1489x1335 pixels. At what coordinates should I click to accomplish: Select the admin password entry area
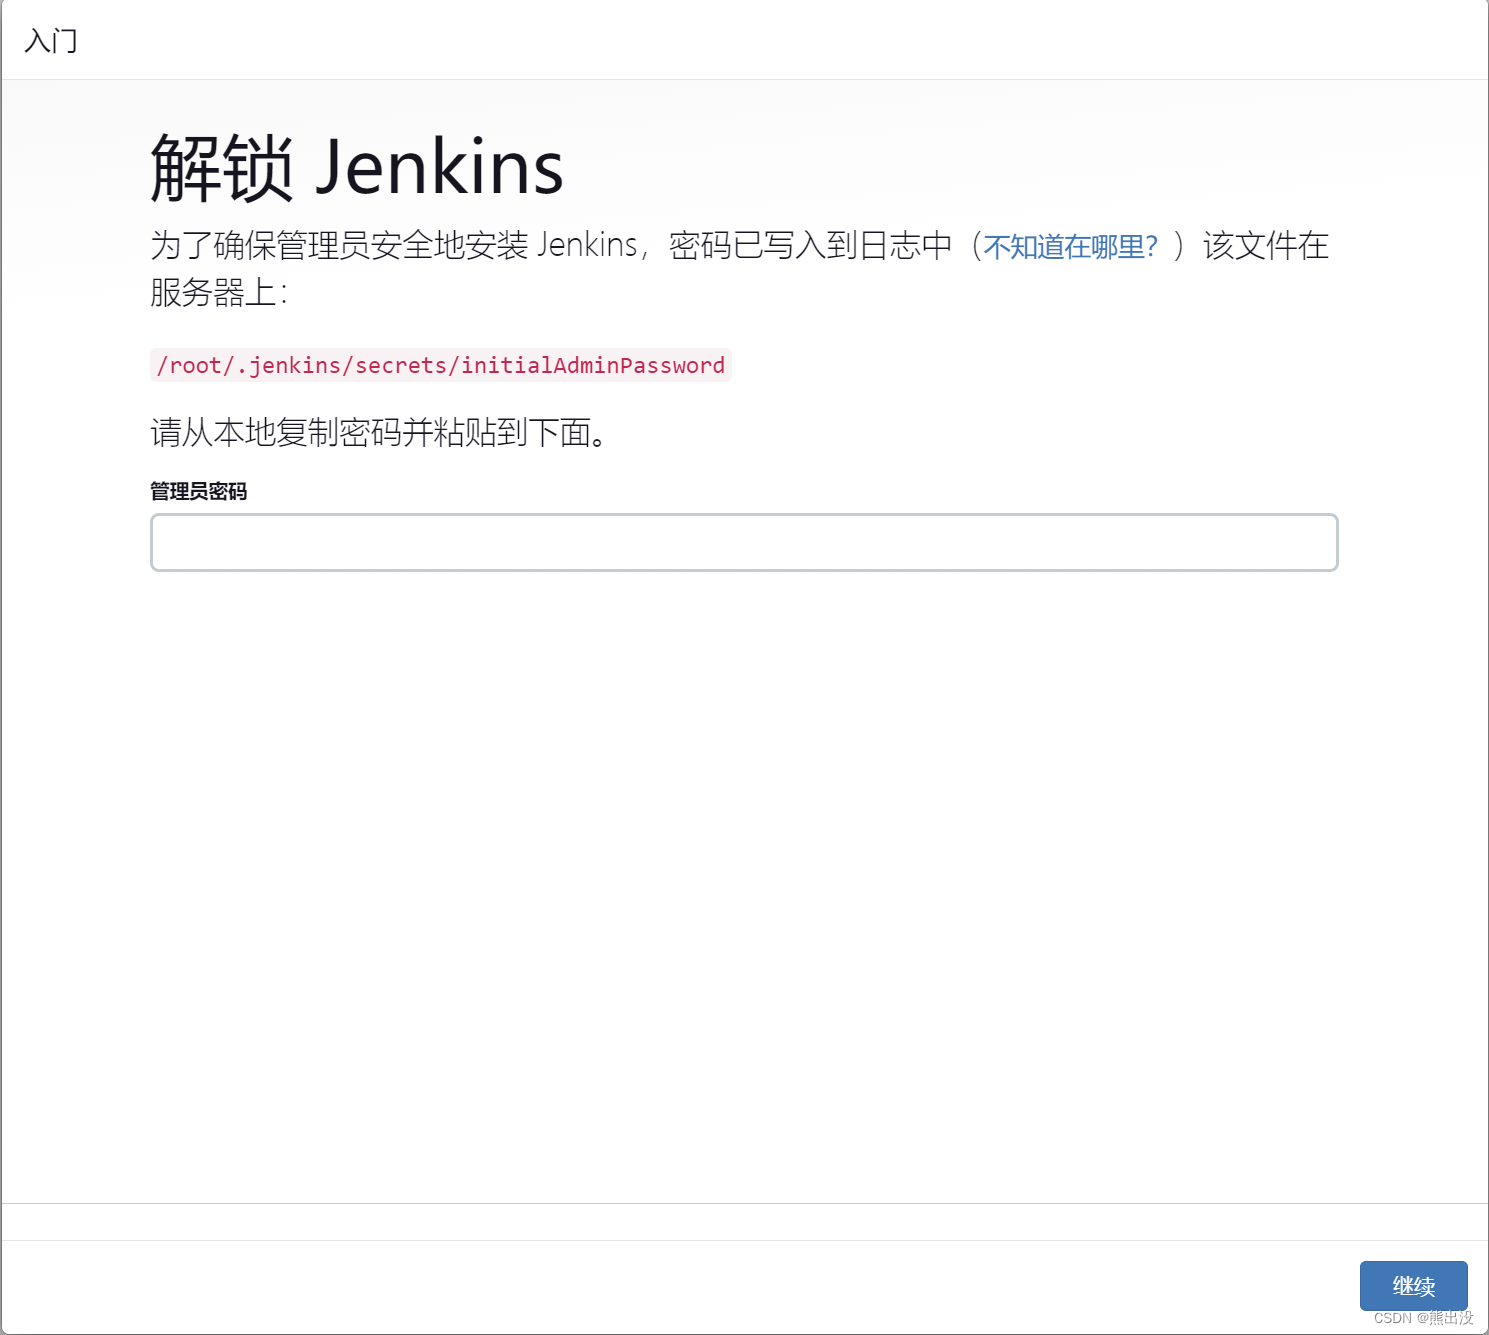click(x=744, y=542)
